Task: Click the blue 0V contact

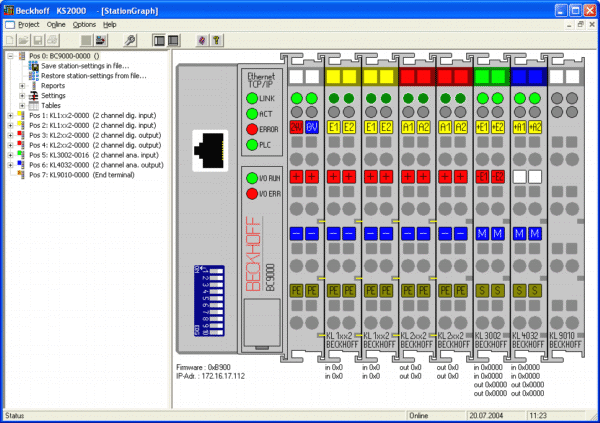Action: (x=312, y=127)
